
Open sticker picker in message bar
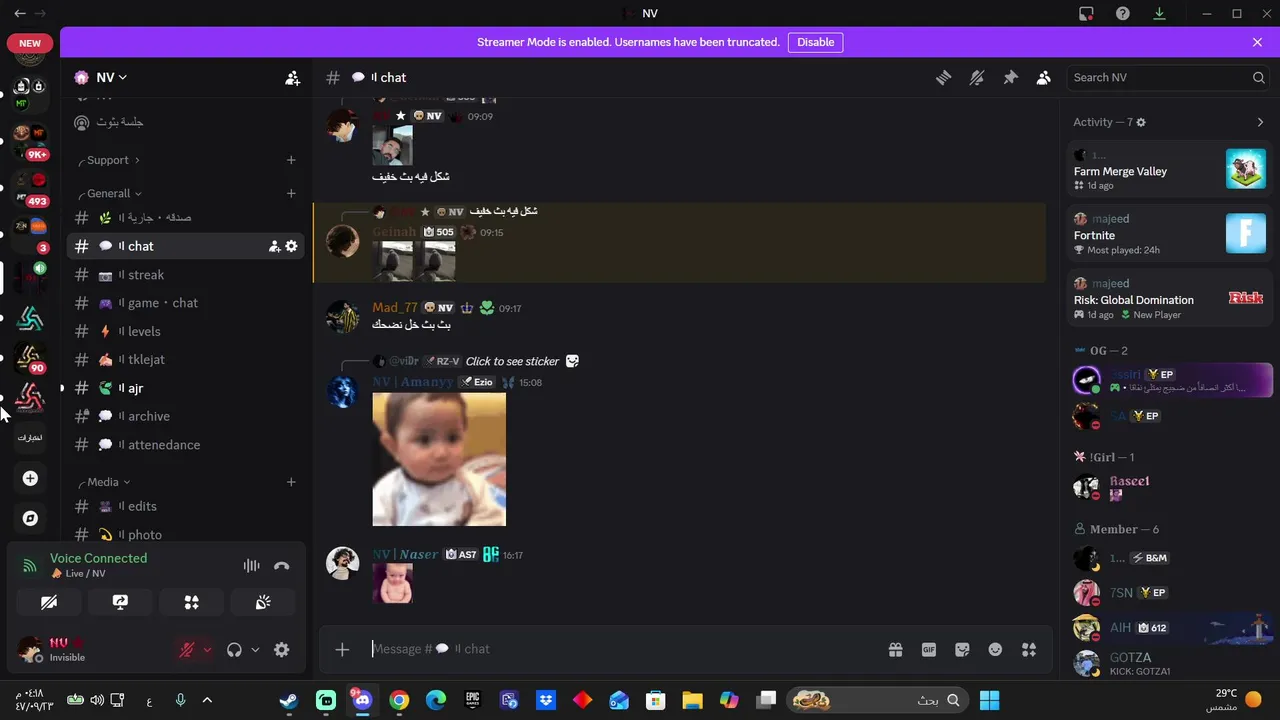(962, 649)
